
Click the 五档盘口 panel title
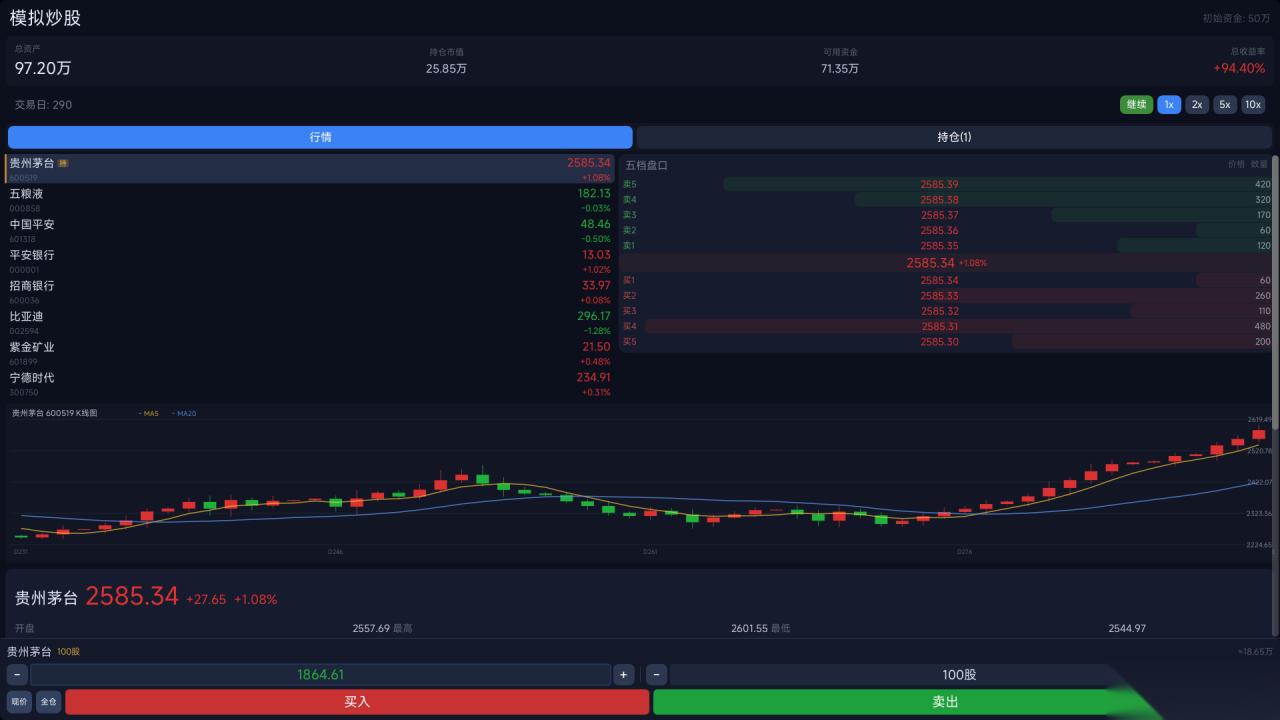(x=646, y=165)
